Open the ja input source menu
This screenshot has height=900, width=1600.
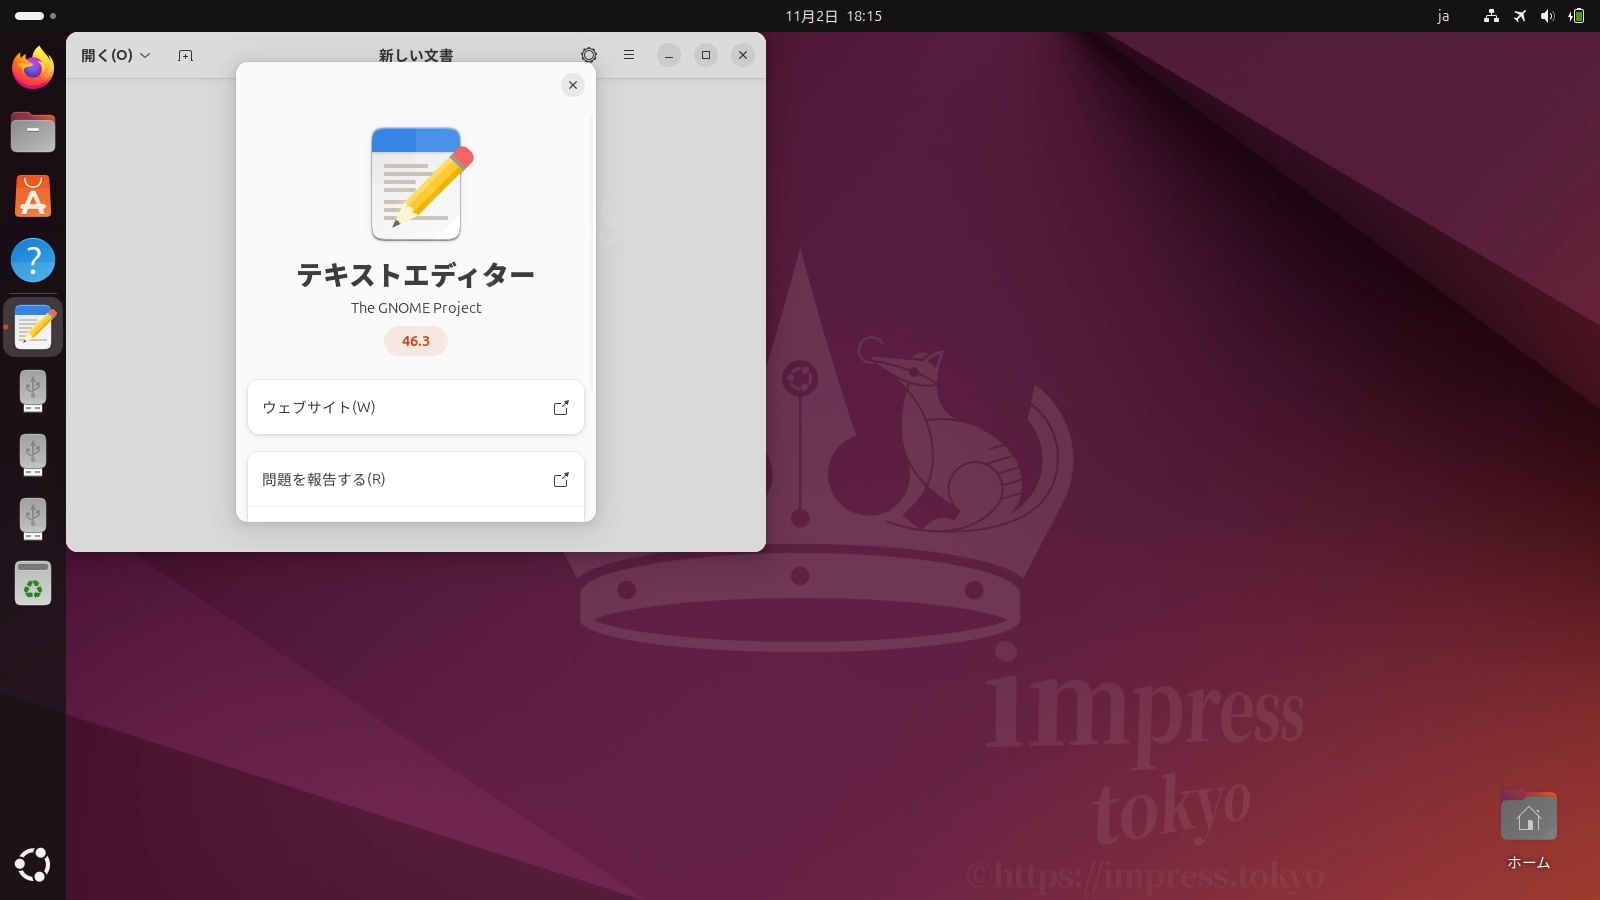1443,16
